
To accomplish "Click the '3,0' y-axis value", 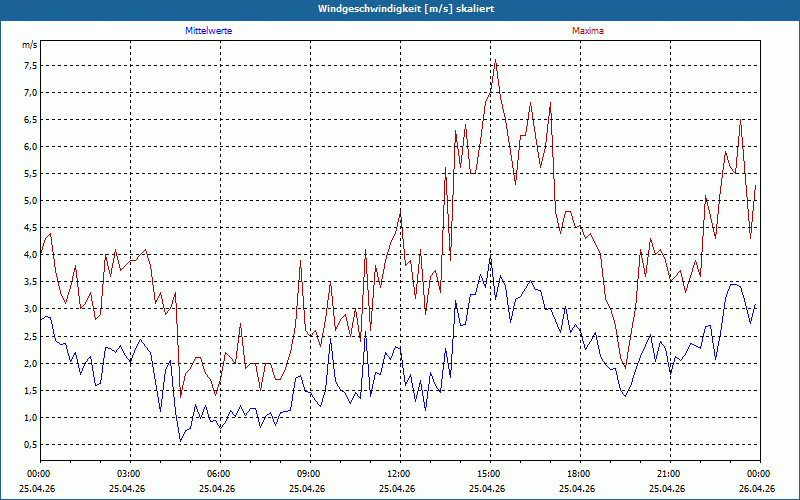I will pos(30,309).
